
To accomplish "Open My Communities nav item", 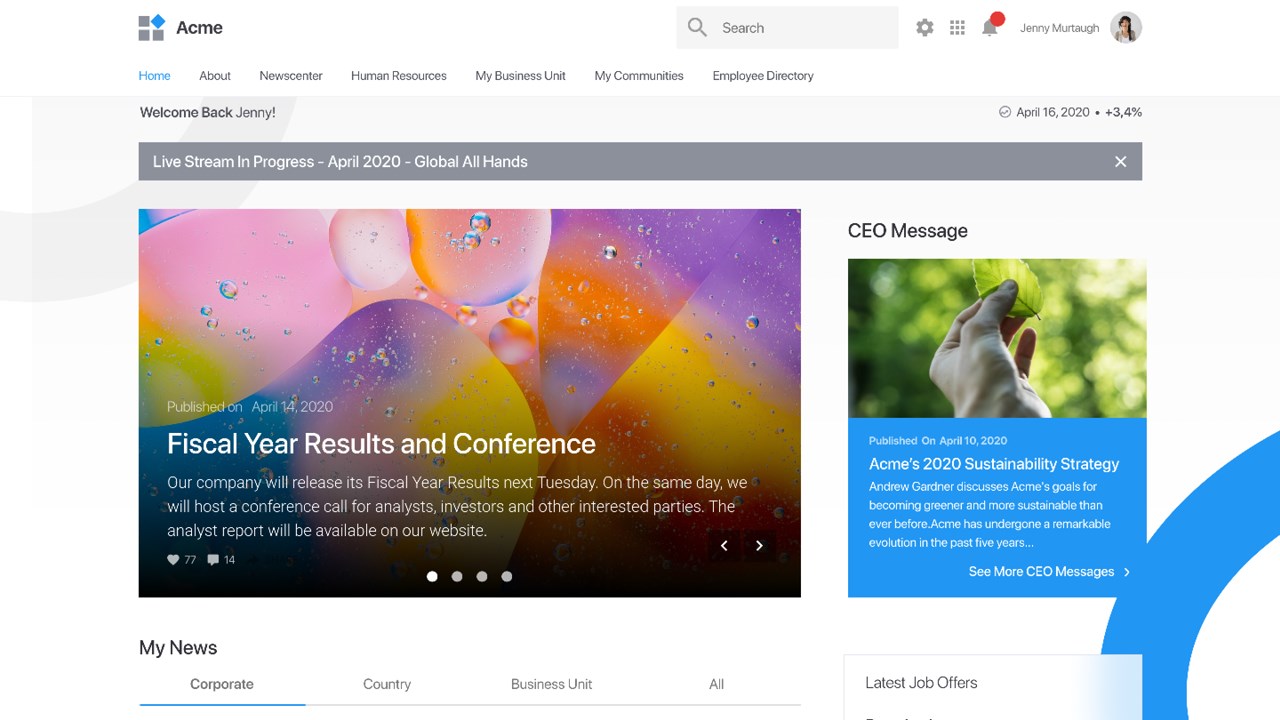I will pyautogui.click(x=639, y=76).
